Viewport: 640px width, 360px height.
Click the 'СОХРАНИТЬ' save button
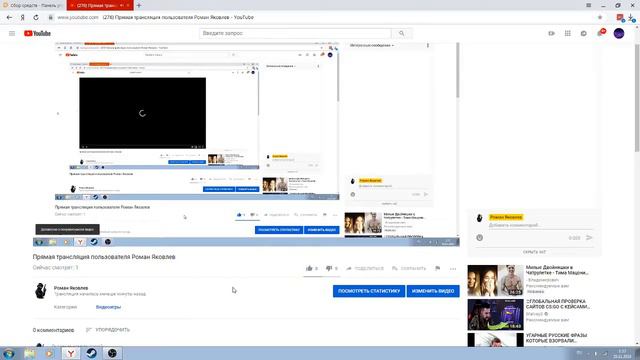point(409,268)
